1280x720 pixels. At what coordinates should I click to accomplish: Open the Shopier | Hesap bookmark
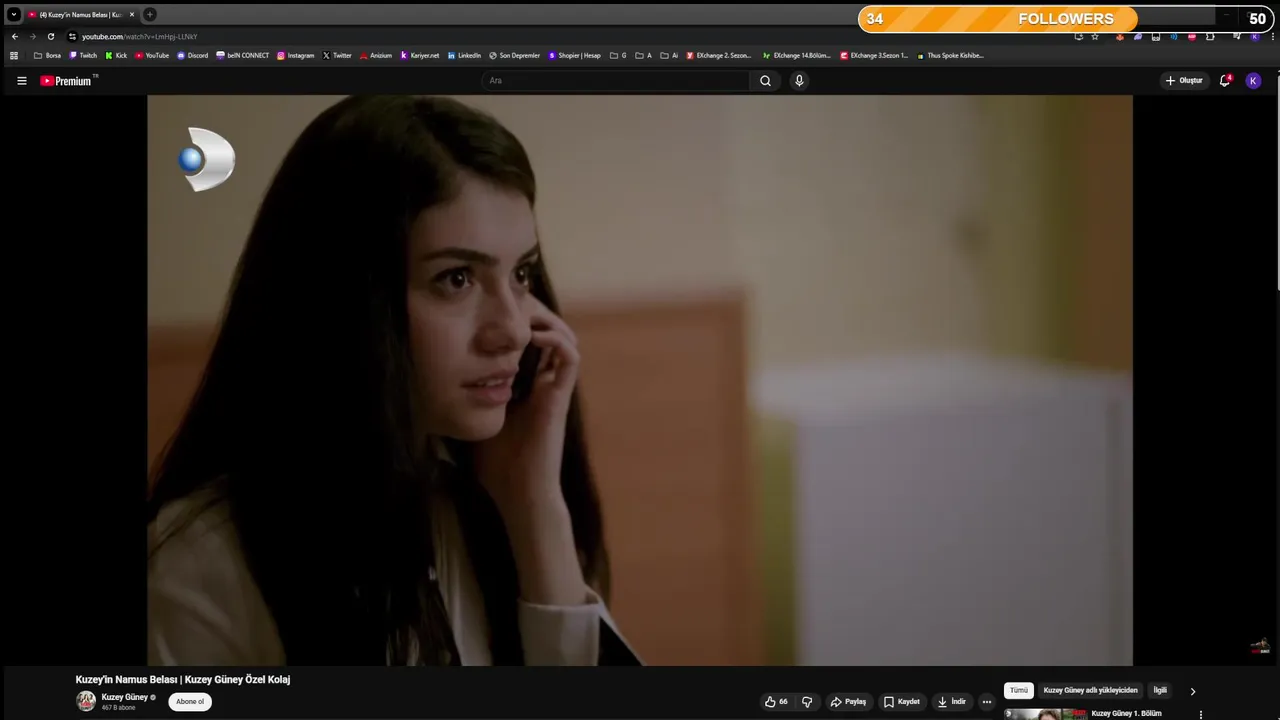[574, 56]
